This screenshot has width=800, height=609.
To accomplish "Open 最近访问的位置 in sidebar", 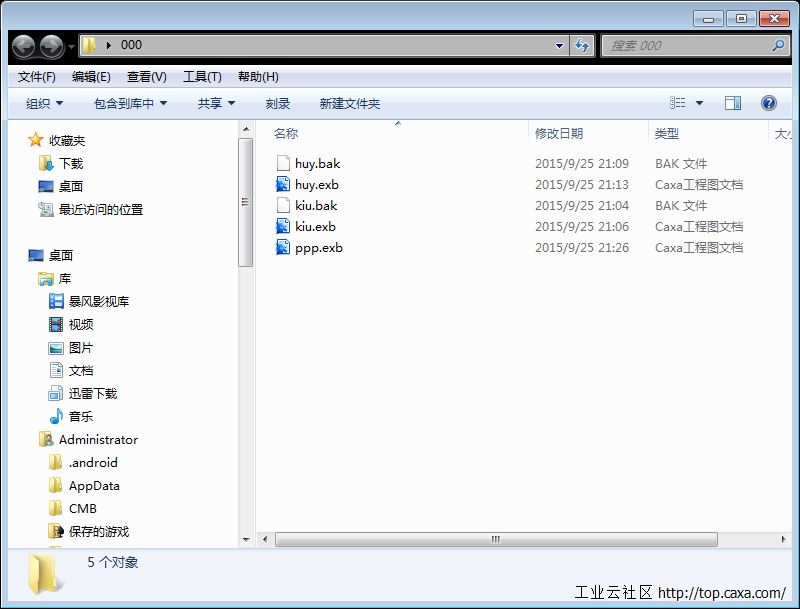I will [x=101, y=210].
